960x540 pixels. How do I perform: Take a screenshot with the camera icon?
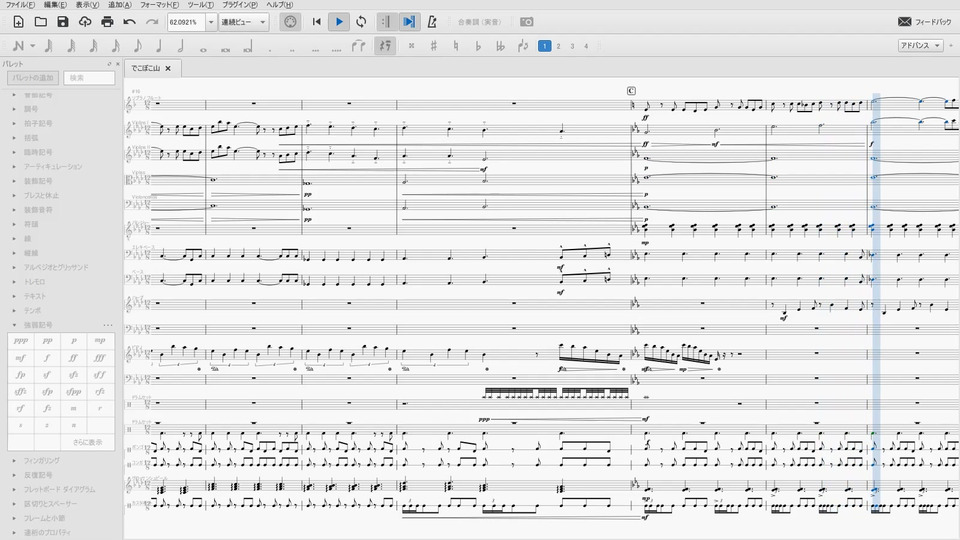(x=527, y=22)
